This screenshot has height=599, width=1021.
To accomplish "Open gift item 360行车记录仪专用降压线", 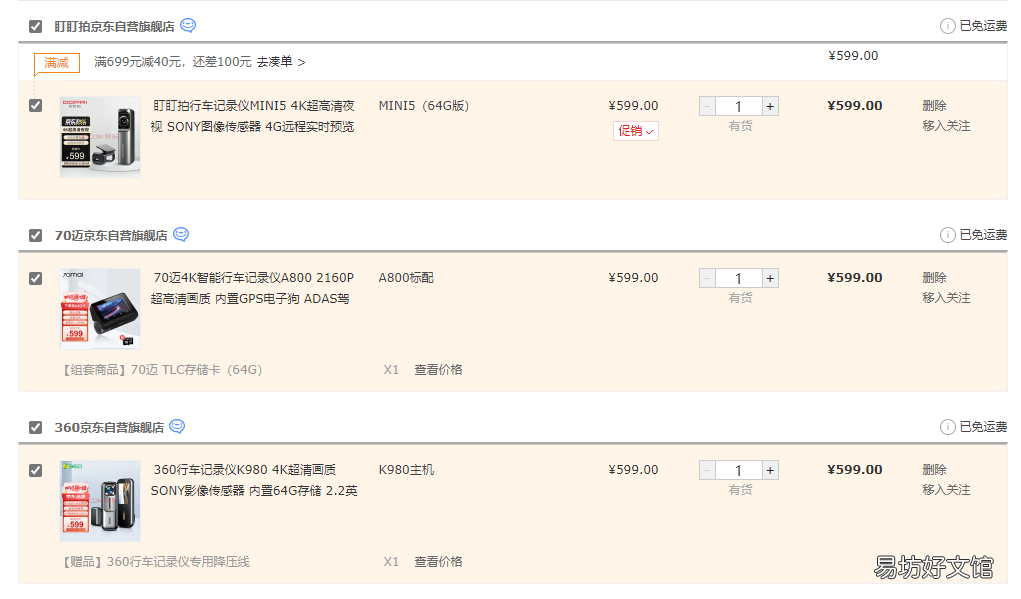I will coord(156,562).
